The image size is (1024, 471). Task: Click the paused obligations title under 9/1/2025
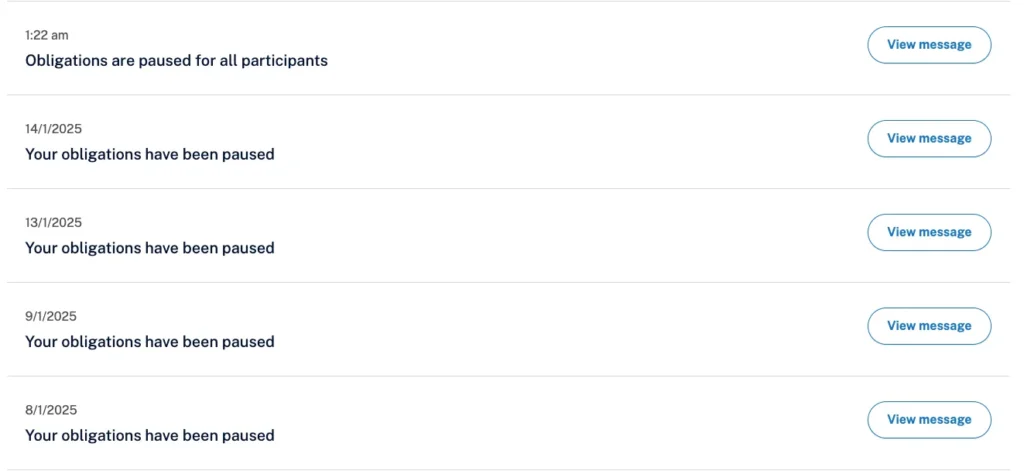coord(149,342)
